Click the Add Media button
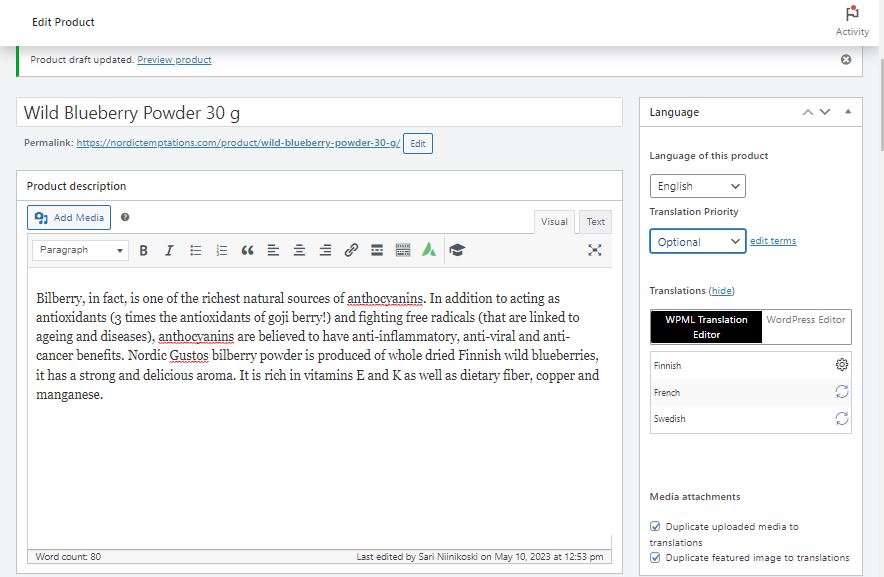The height and width of the screenshot is (577, 884). click(x=69, y=218)
